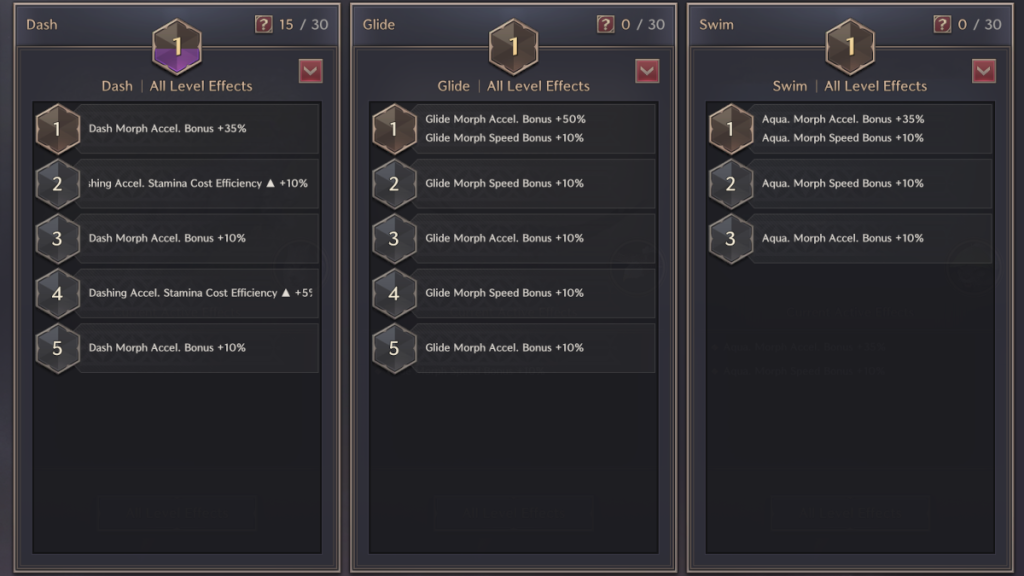Viewport: 1024px width, 576px height.
Task: Open the Swim help question mark icon
Action: coord(942,24)
